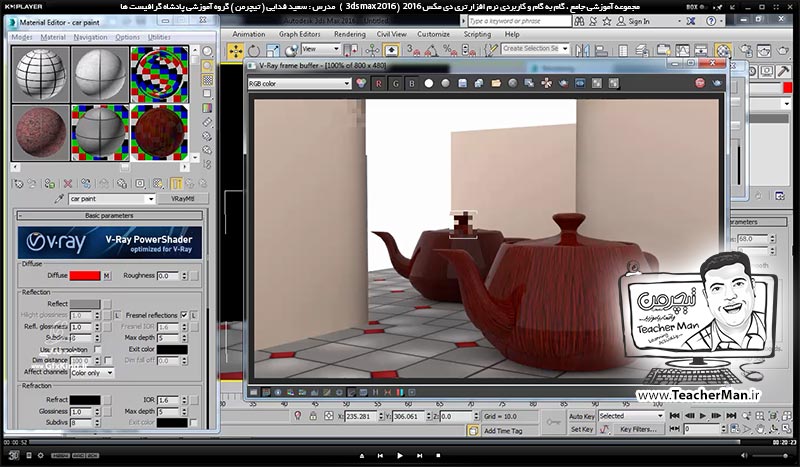The height and width of the screenshot is (467, 800).
Task: Pick material from object eyedropper icon
Action: coord(59,199)
